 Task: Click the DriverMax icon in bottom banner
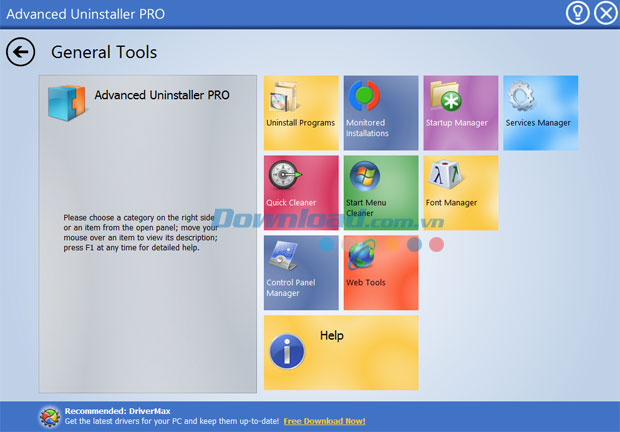click(50, 417)
